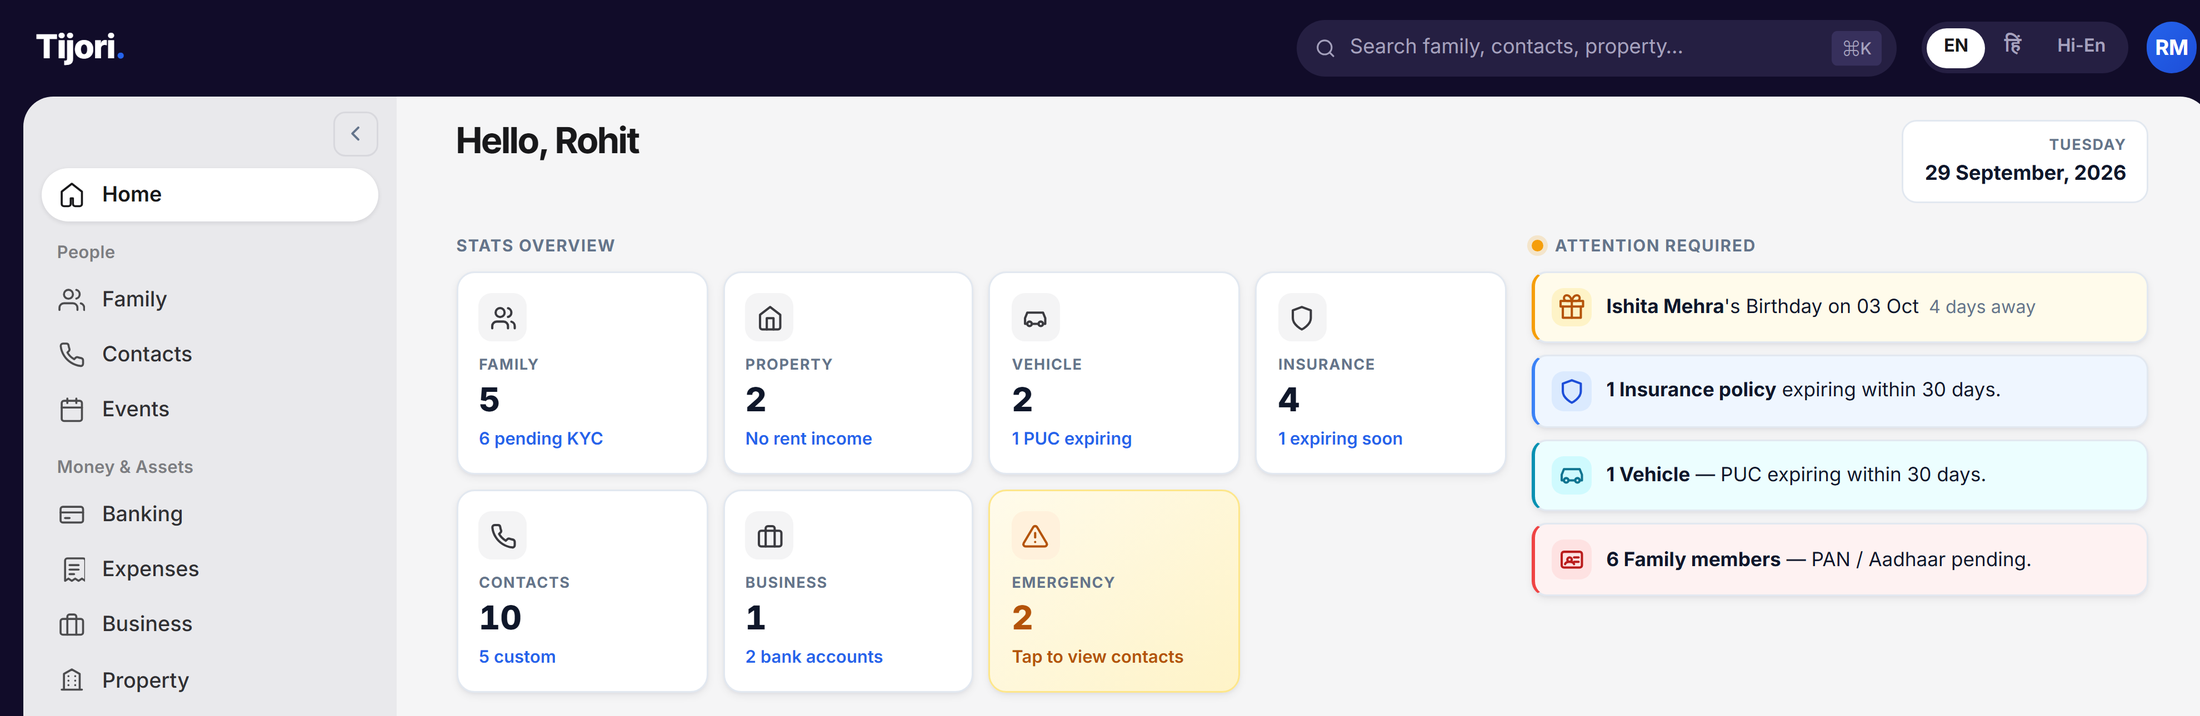
Task: Click the Emergency count '2'
Action: (x=1022, y=618)
